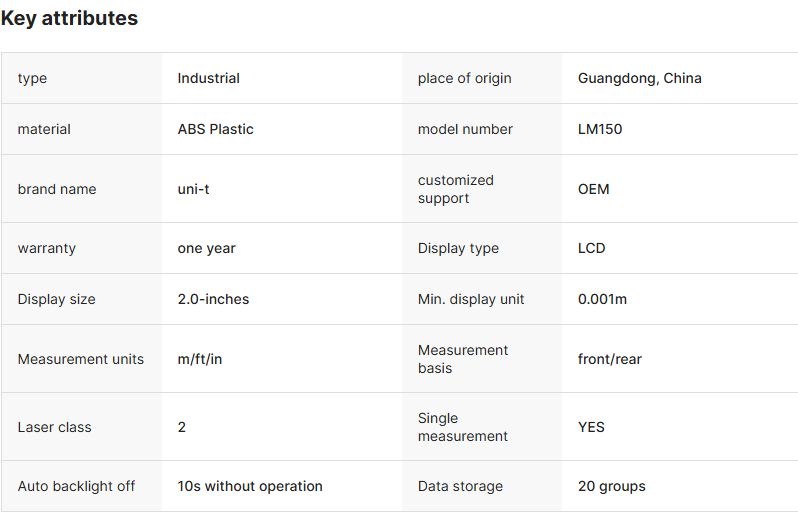This screenshot has height=513, width=798.
Task: Click the 20 groups data storage value
Action: click(611, 486)
